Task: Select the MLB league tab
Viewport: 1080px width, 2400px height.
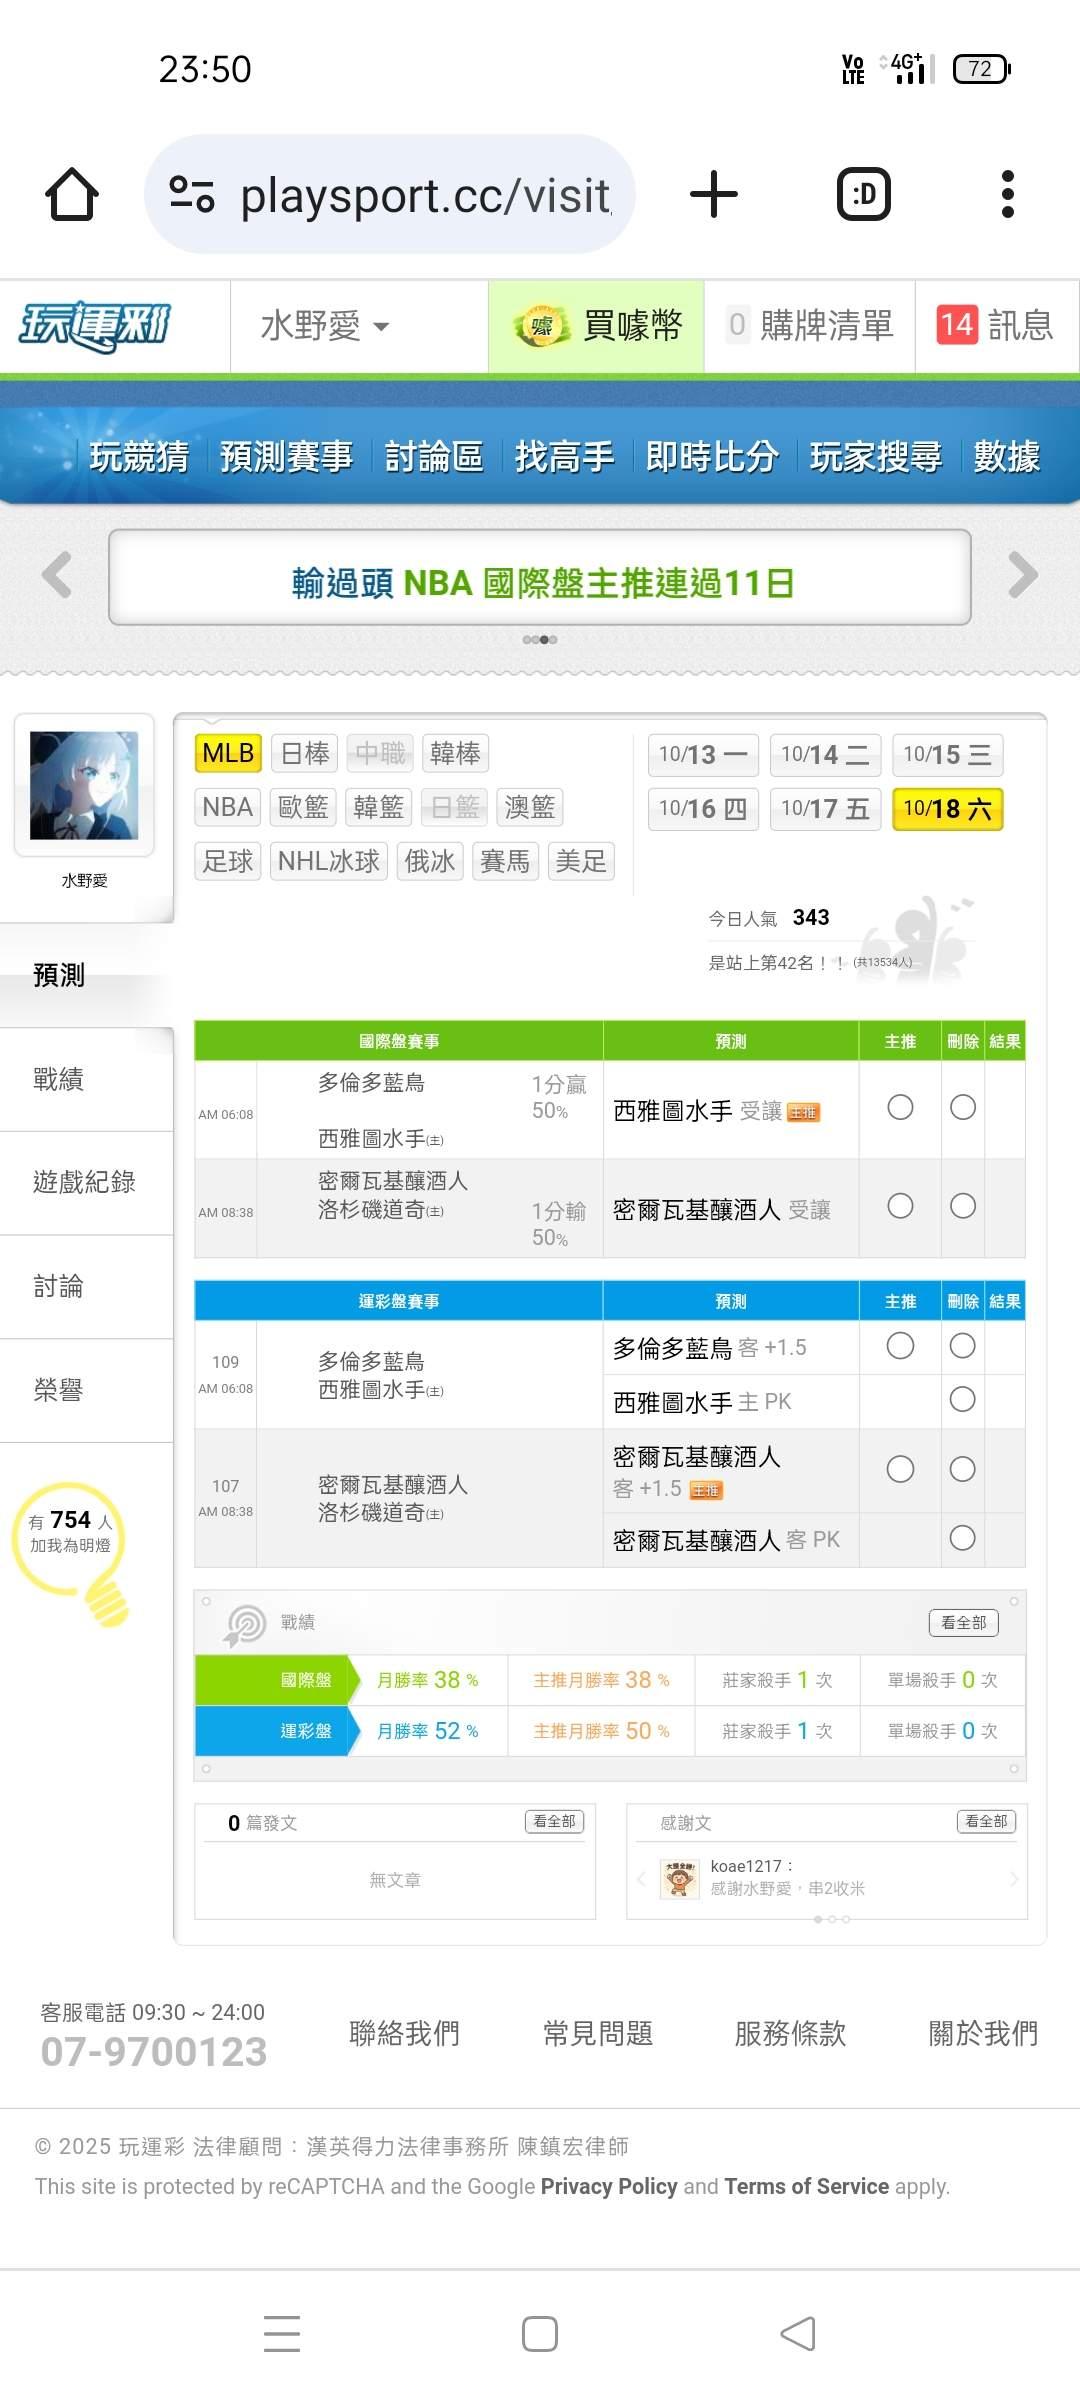Action: pyautogui.click(x=228, y=753)
